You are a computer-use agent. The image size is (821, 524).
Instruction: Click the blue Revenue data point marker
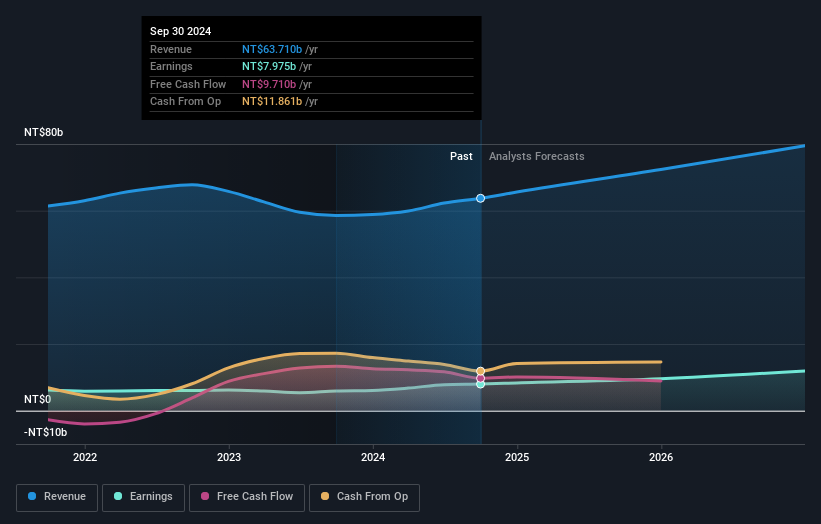pos(481,198)
